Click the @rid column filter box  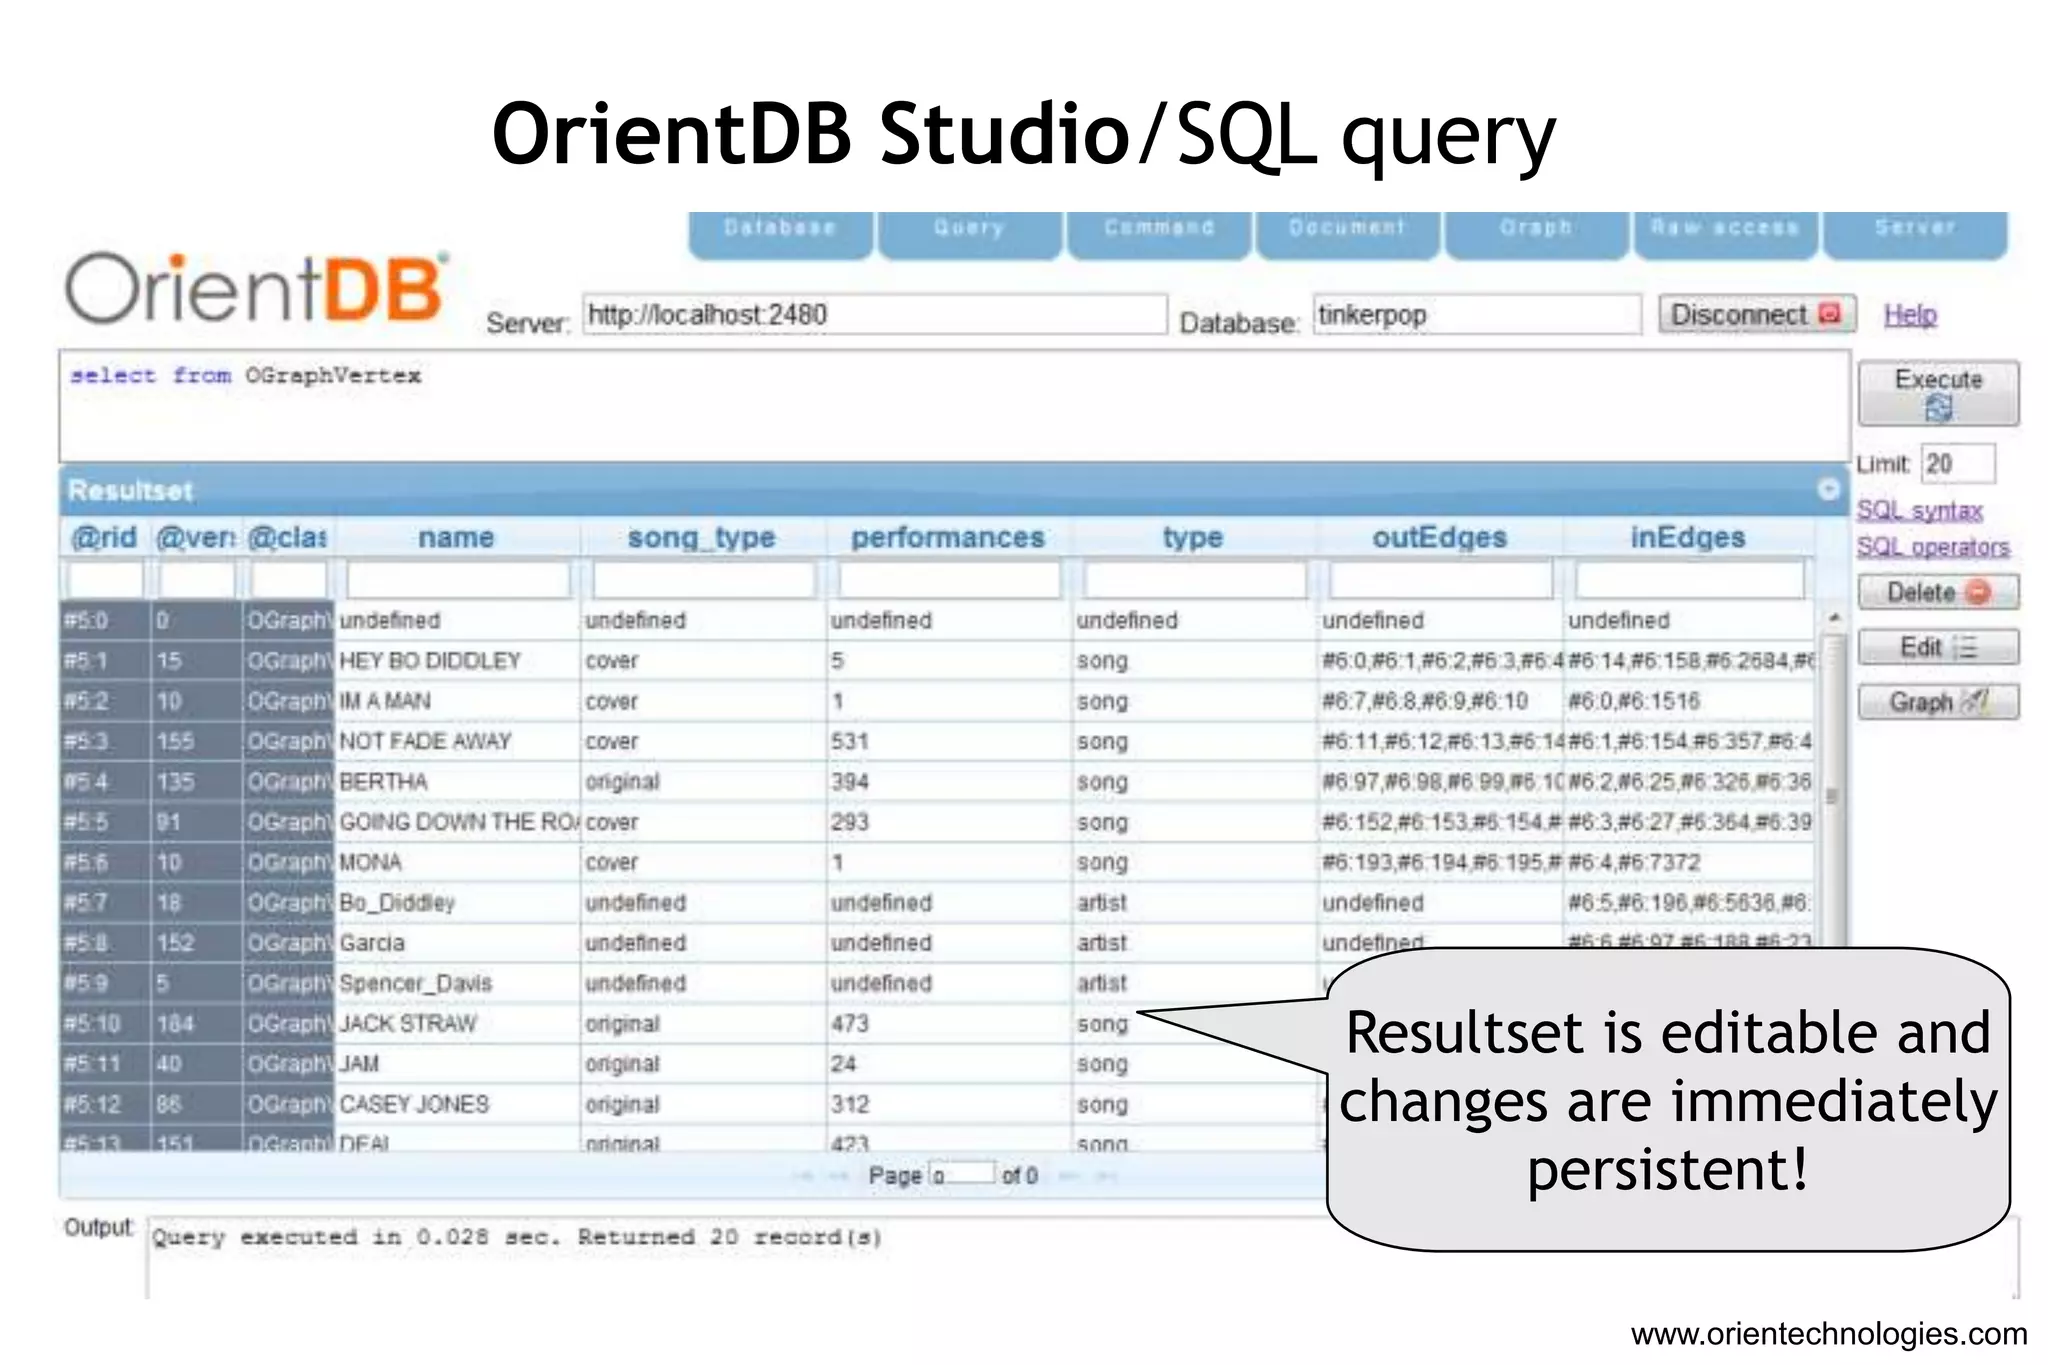pos(105,579)
